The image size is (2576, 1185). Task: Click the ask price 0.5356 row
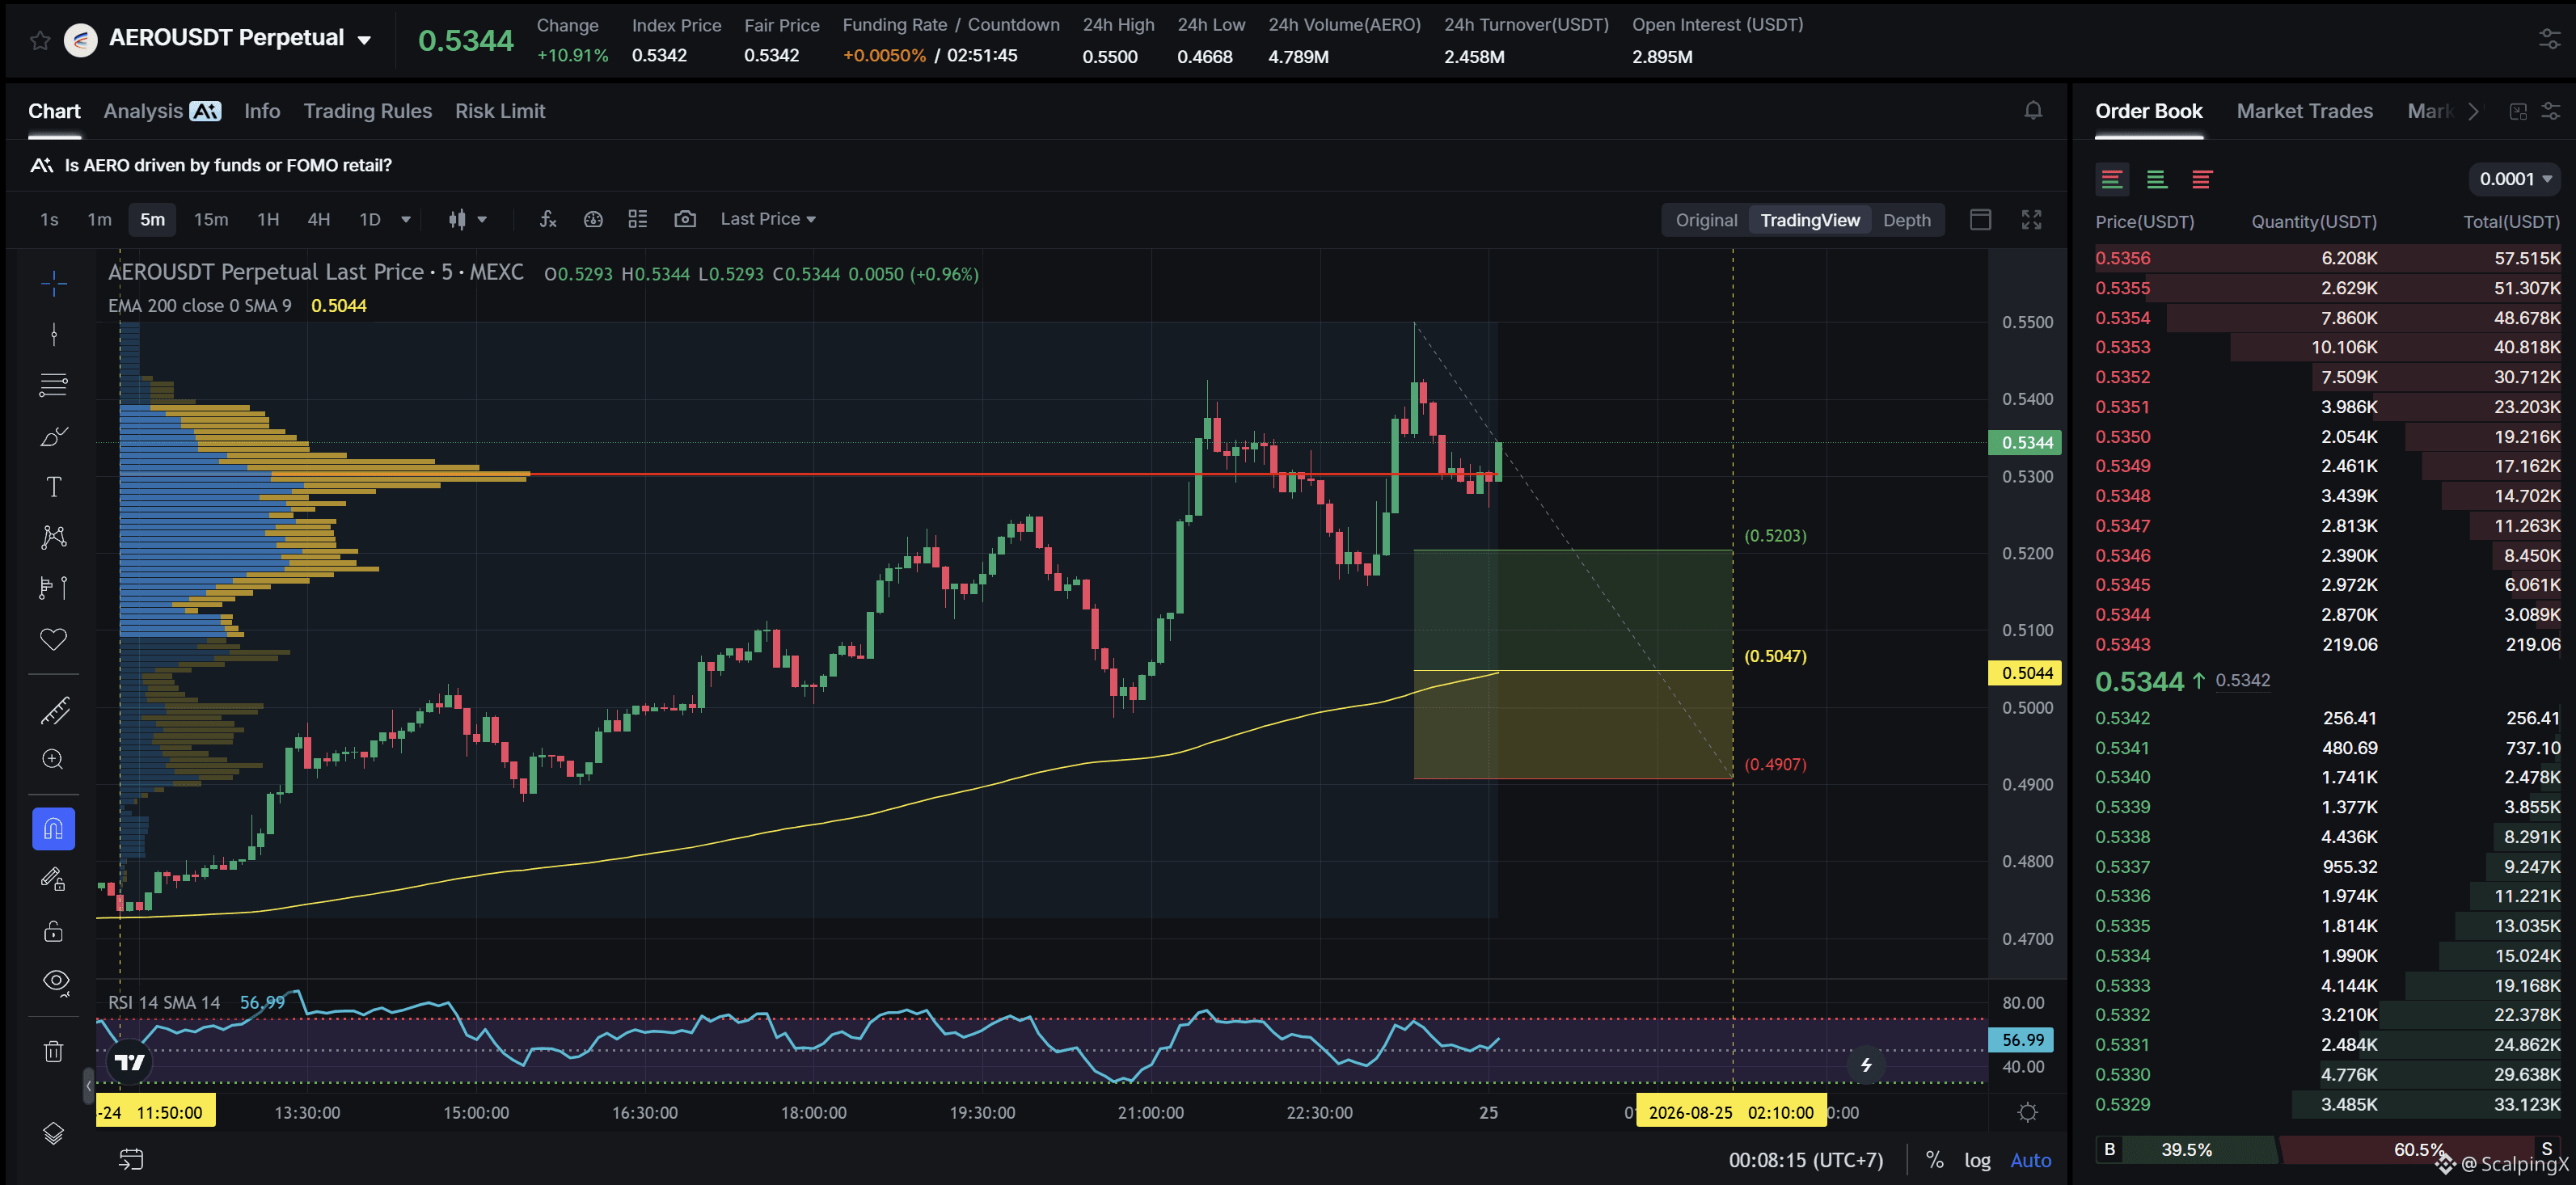pos(2328,258)
